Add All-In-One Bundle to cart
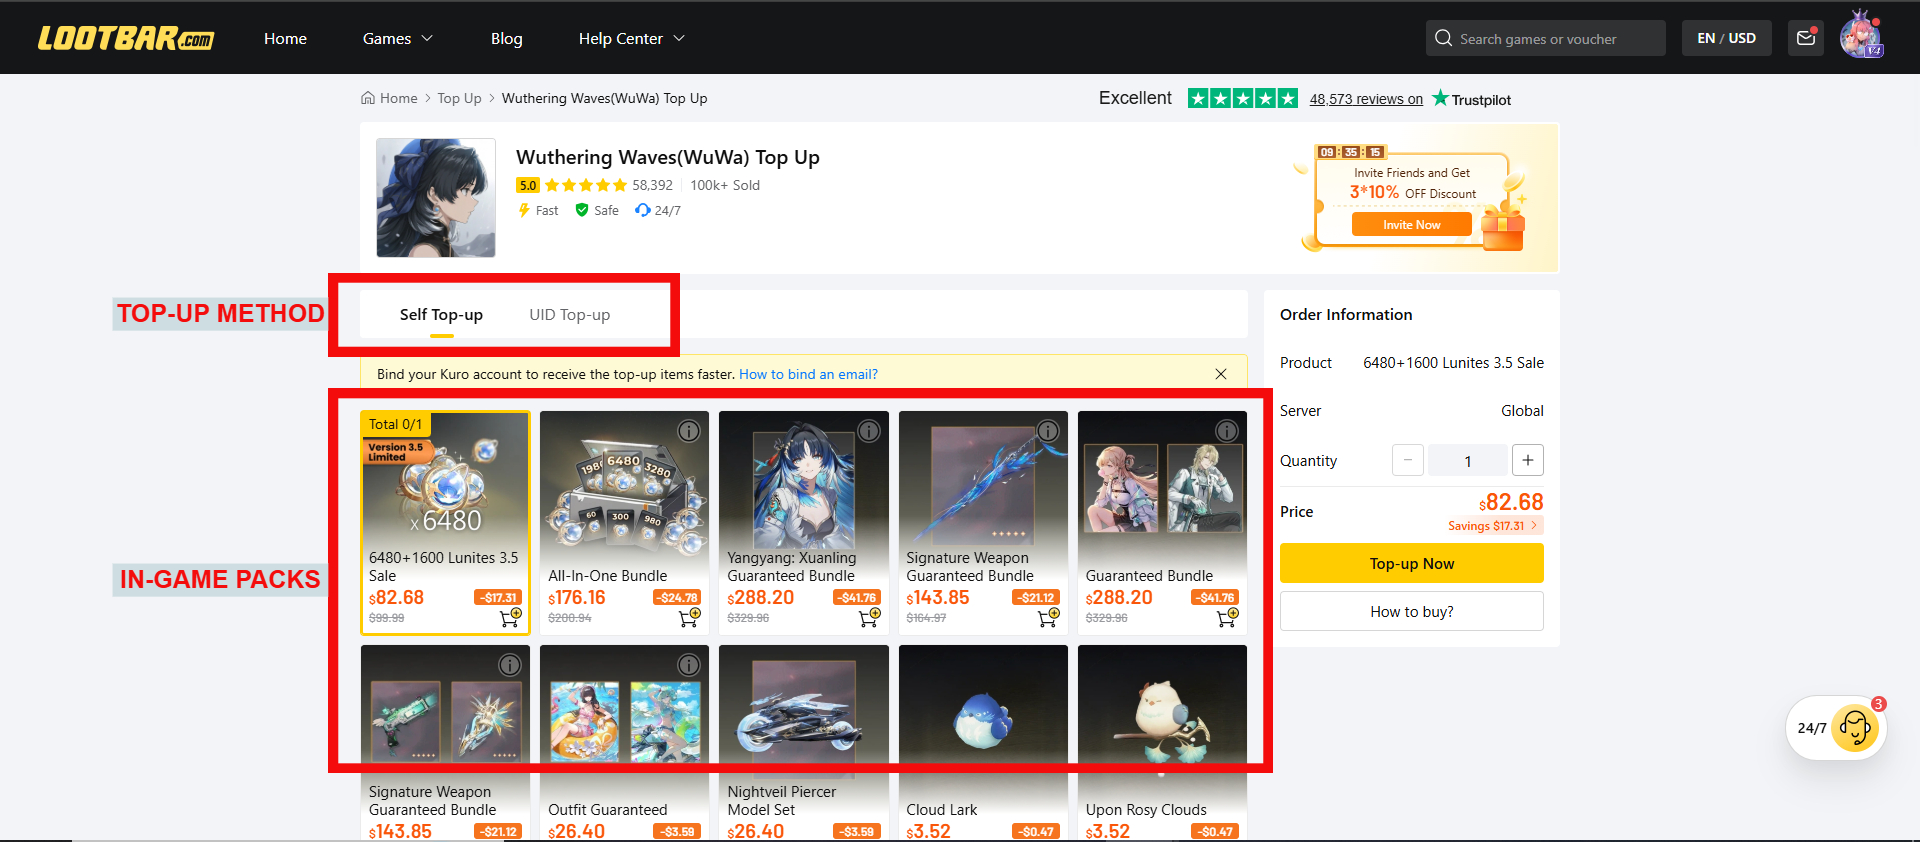The image size is (1920, 842). 689,618
